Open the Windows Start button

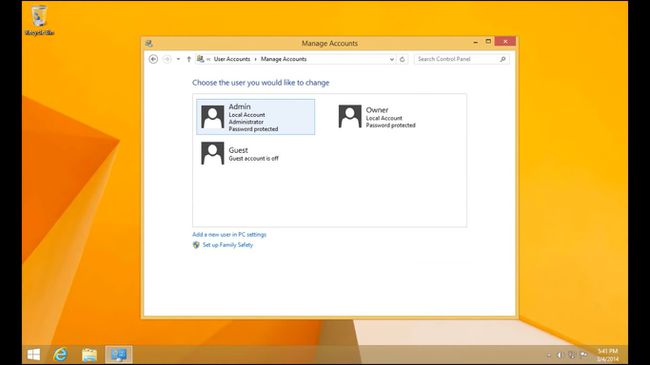34,355
